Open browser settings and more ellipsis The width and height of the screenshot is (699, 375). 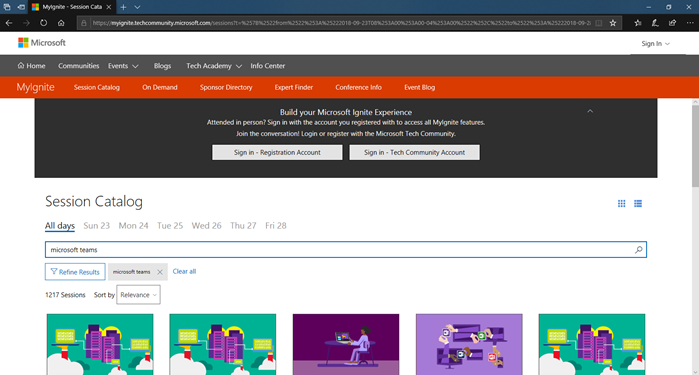click(690, 23)
